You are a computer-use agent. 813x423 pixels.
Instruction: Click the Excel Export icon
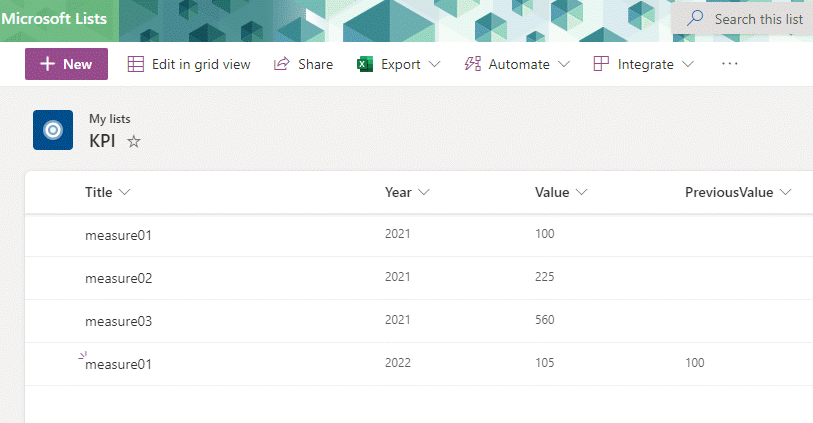[365, 64]
